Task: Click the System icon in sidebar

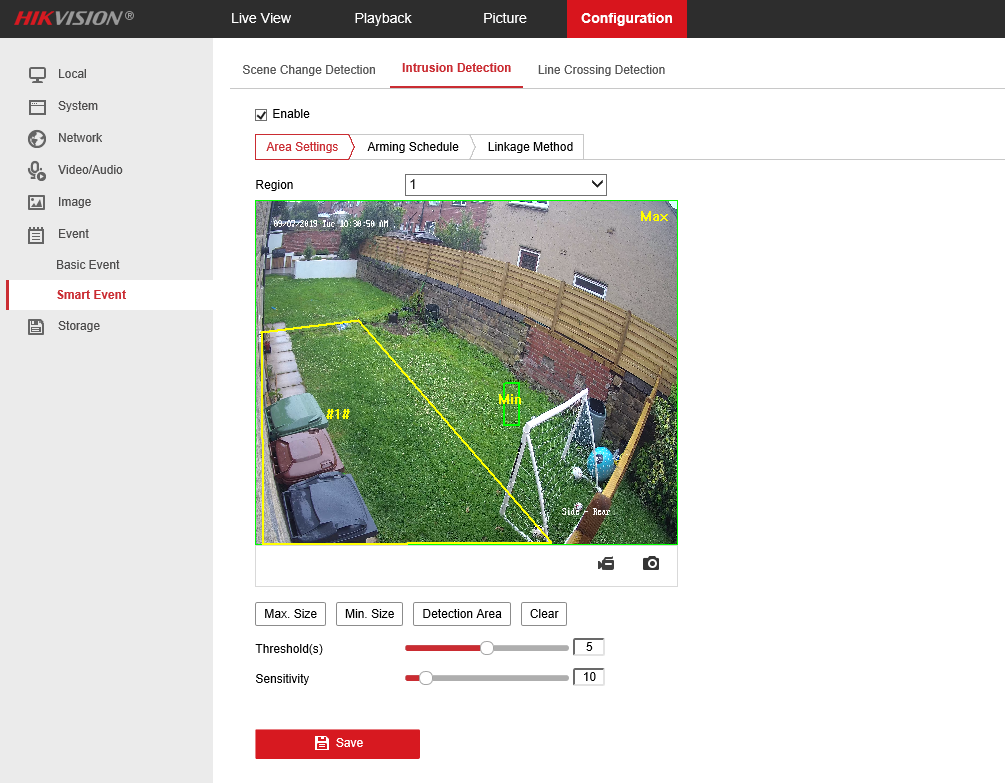Action: (37, 106)
